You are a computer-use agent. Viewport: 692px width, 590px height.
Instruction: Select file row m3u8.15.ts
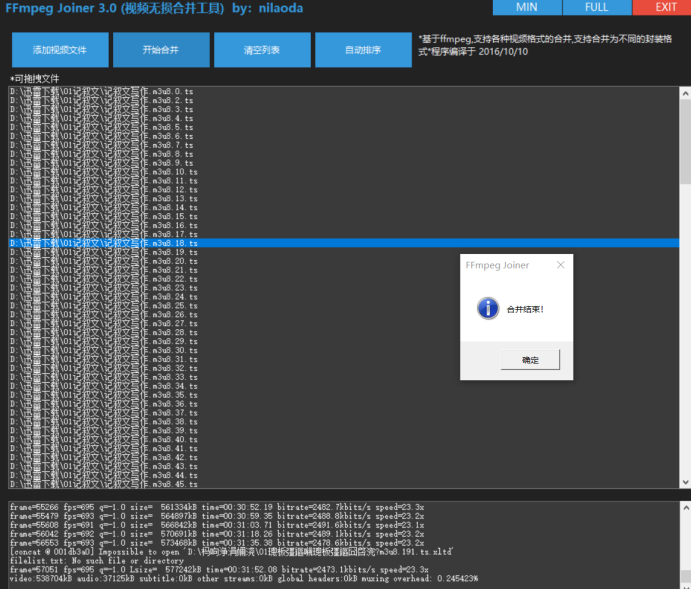tap(344, 216)
